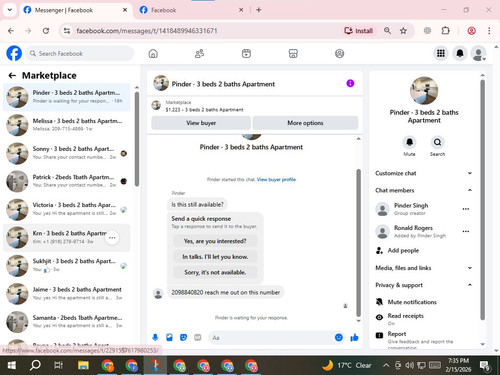
Task: Open options for Pinder Singh member
Action: (x=466, y=209)
